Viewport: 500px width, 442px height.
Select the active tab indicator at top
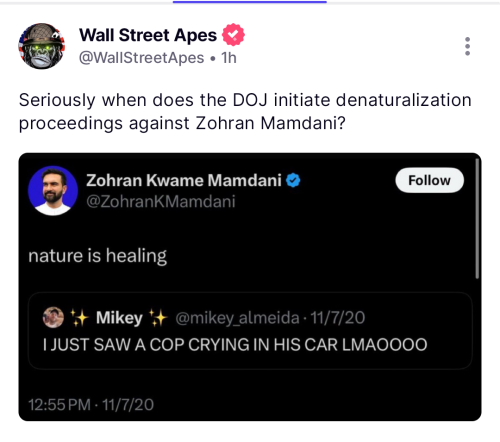pos(250,2)
